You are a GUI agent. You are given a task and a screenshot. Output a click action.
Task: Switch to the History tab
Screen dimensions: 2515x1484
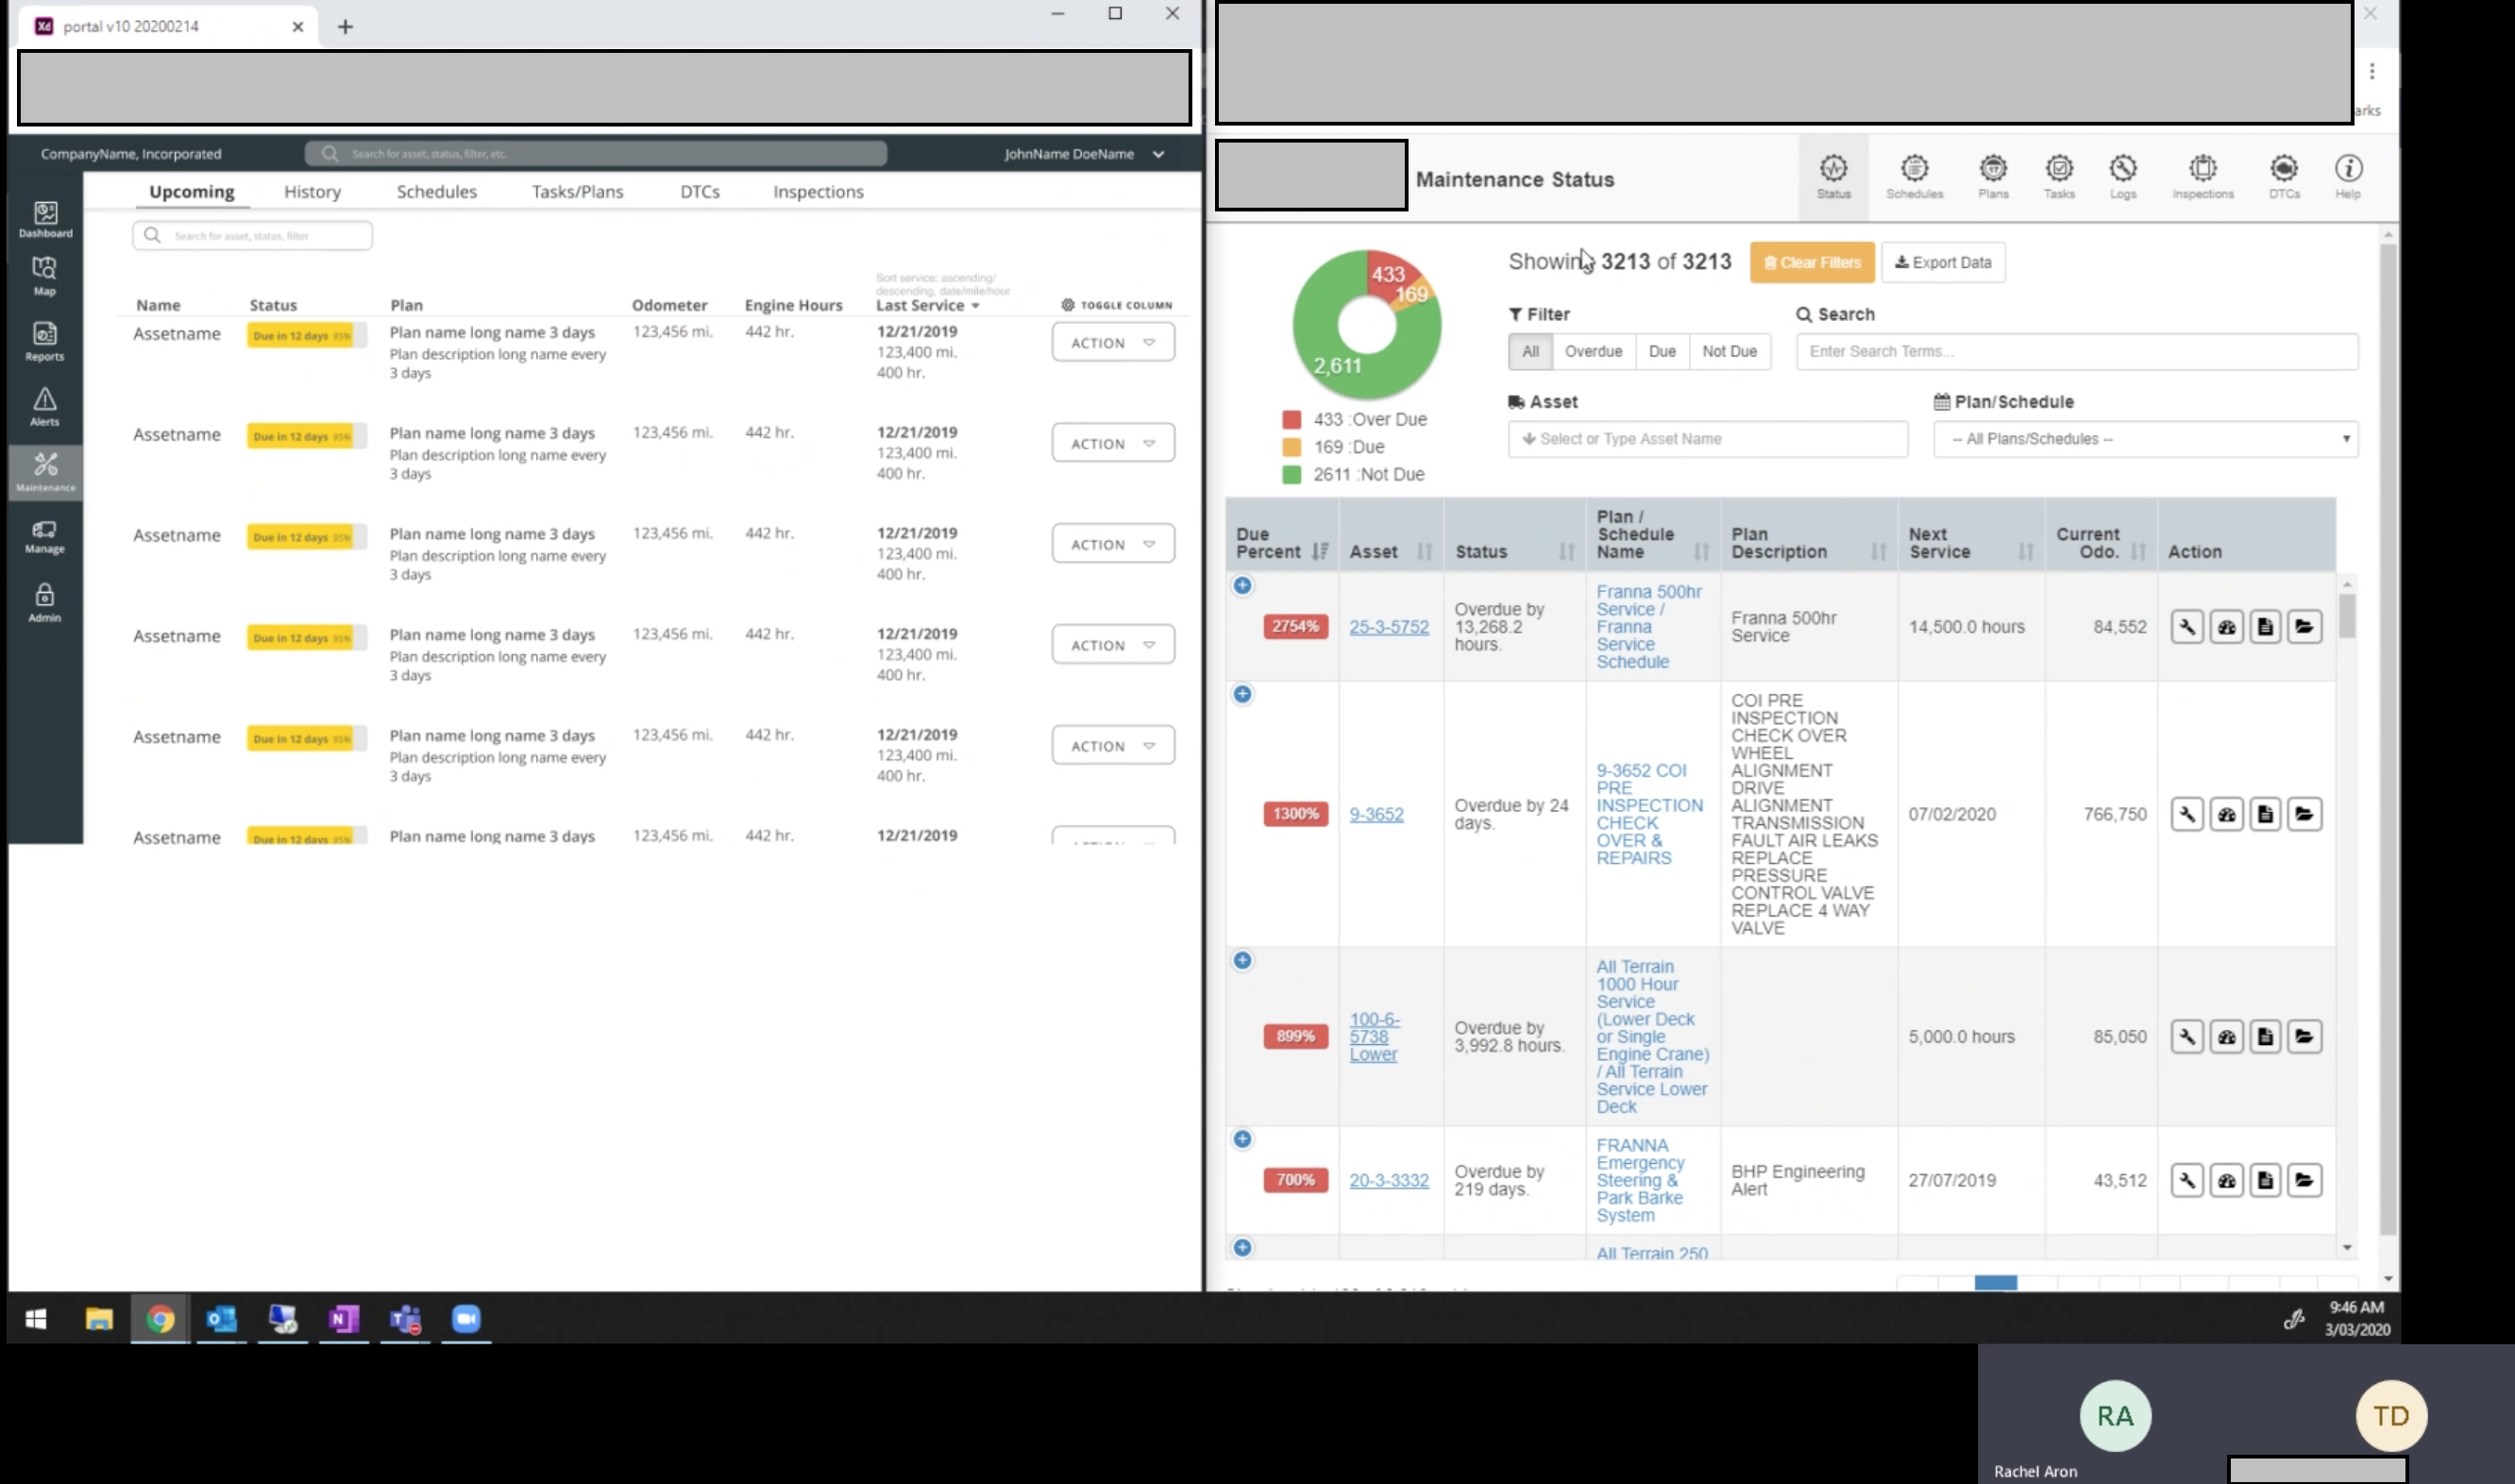[x=312, y=191]
